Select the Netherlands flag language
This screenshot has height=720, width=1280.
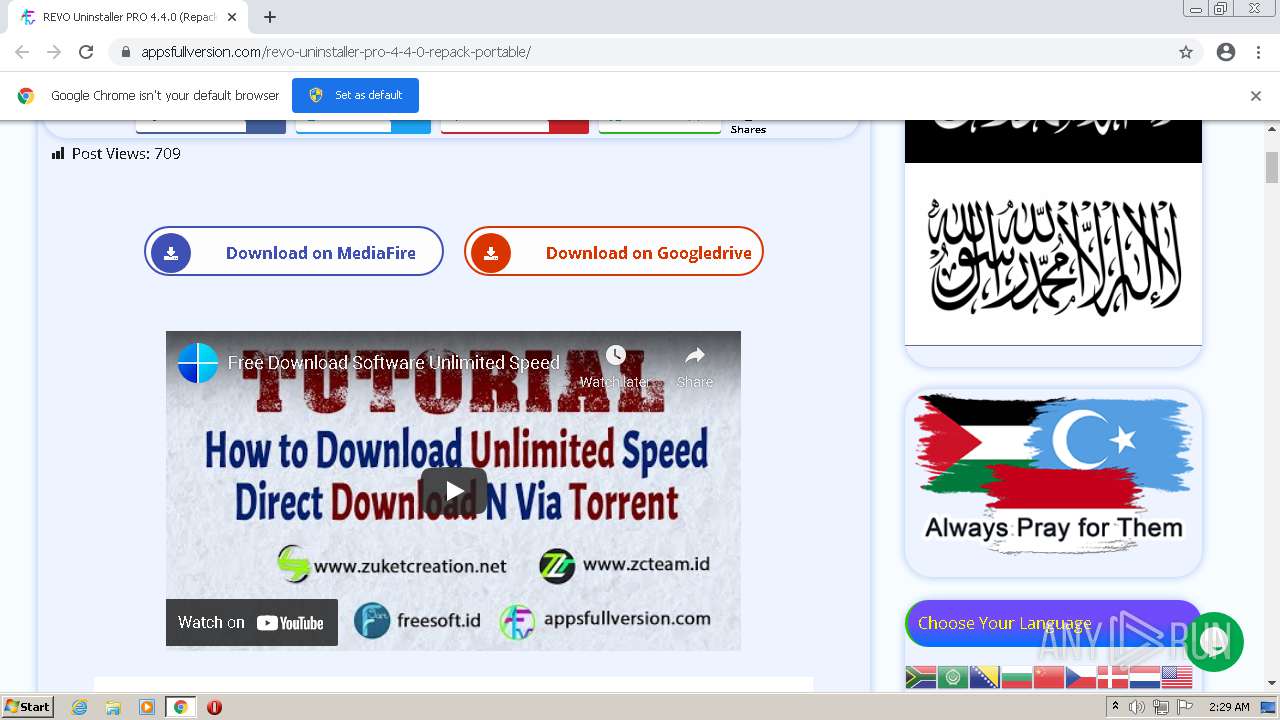click(1144, 677)
